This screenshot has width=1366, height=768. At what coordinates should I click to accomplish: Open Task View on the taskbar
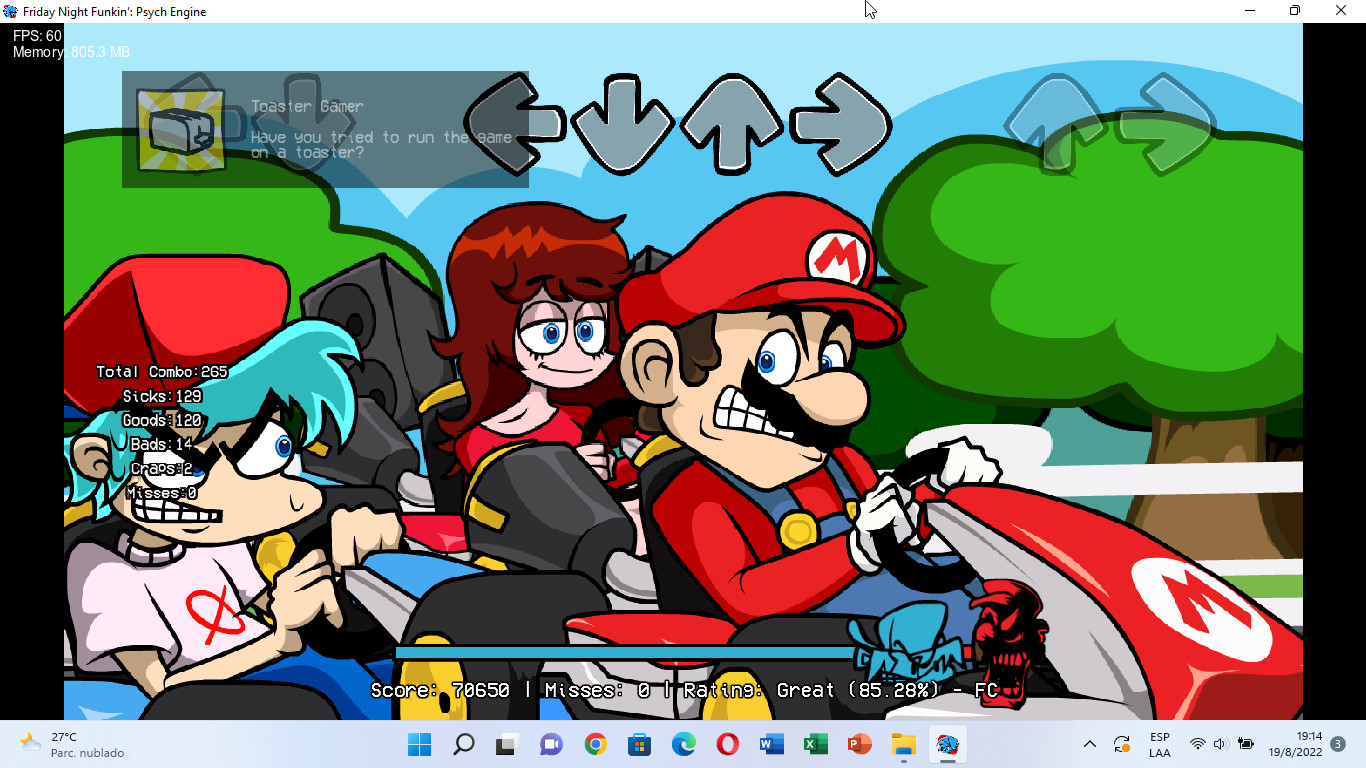tap(508, 744)
